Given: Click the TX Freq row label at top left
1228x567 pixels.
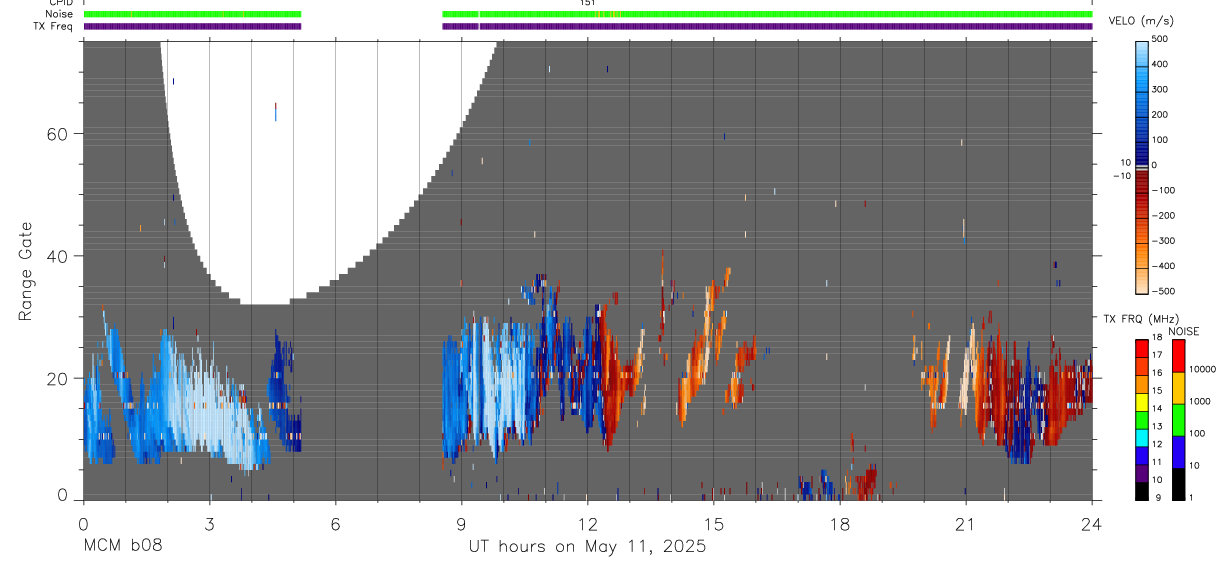Looking at the screenshot, I should [54, 26].
